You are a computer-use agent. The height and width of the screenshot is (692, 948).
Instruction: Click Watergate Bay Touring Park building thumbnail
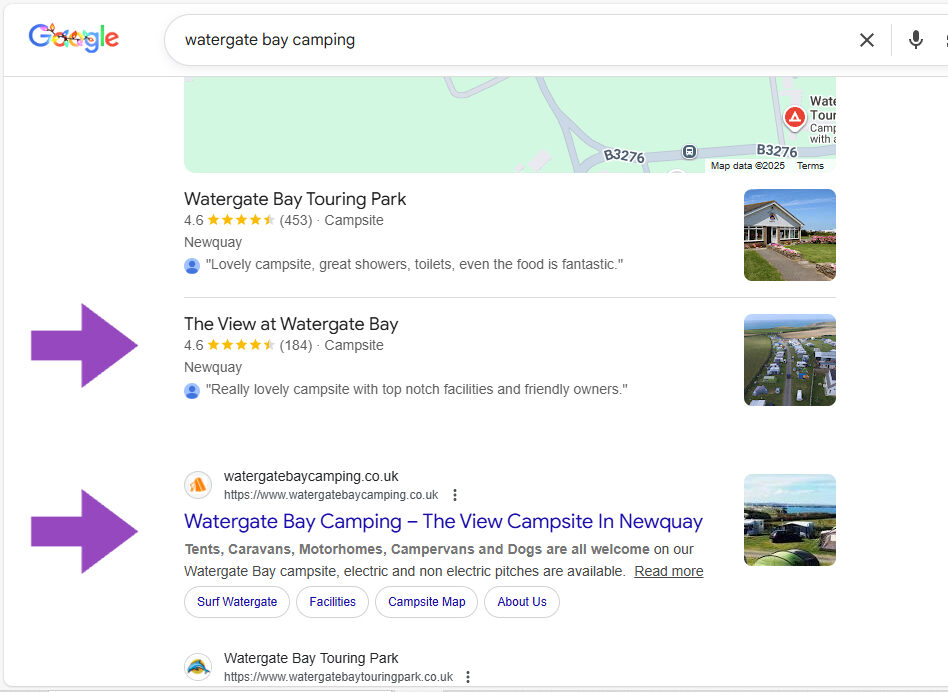point(789,235)
